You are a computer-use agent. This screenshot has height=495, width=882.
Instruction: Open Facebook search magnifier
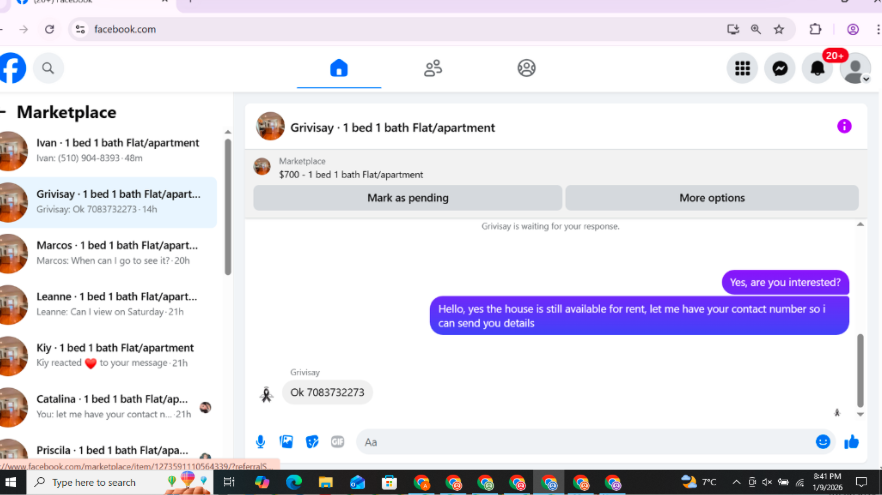(x=48, y=68)
